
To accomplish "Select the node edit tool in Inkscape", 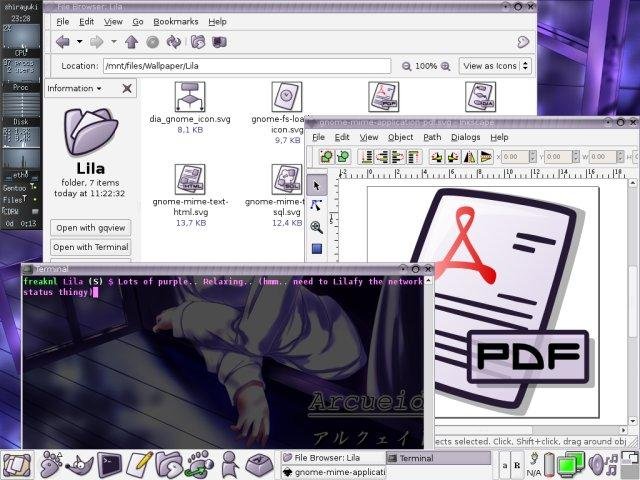I will (317, 206).
